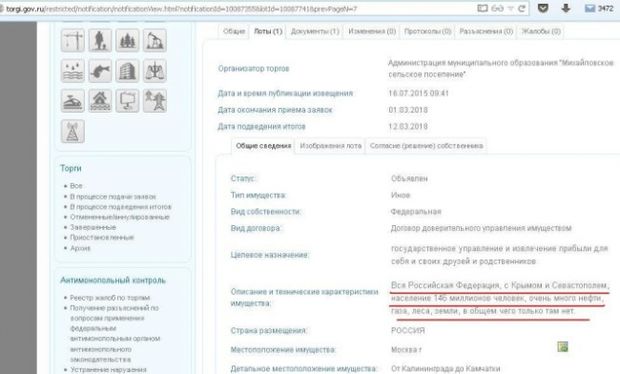This screenshot has width=620, height=374.
Task: Click the billboard advertising category icon
Action: [127, 101]
